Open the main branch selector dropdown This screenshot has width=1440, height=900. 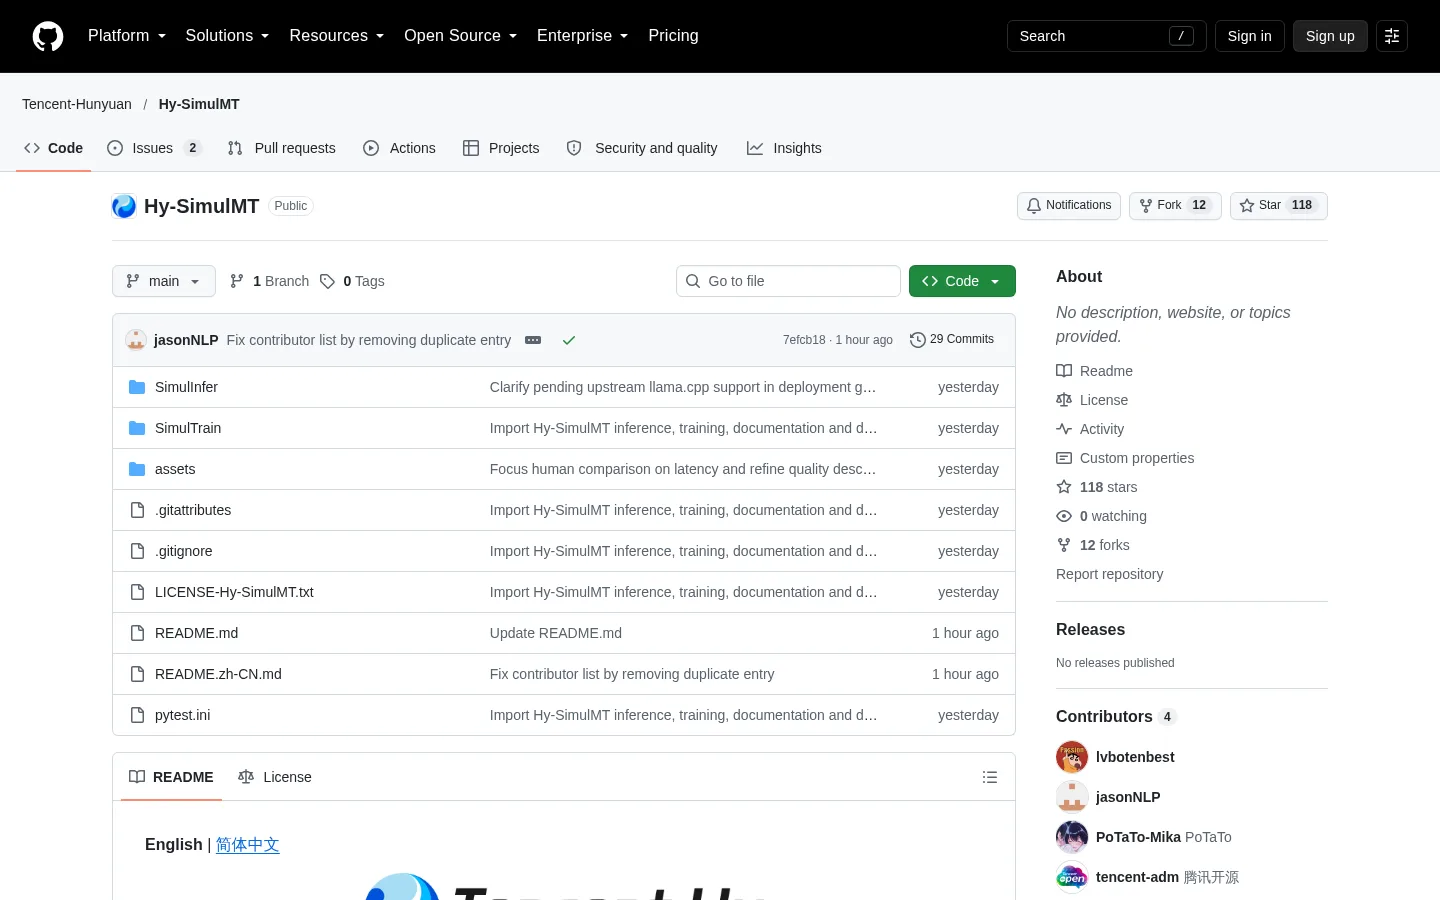point(164,281)
